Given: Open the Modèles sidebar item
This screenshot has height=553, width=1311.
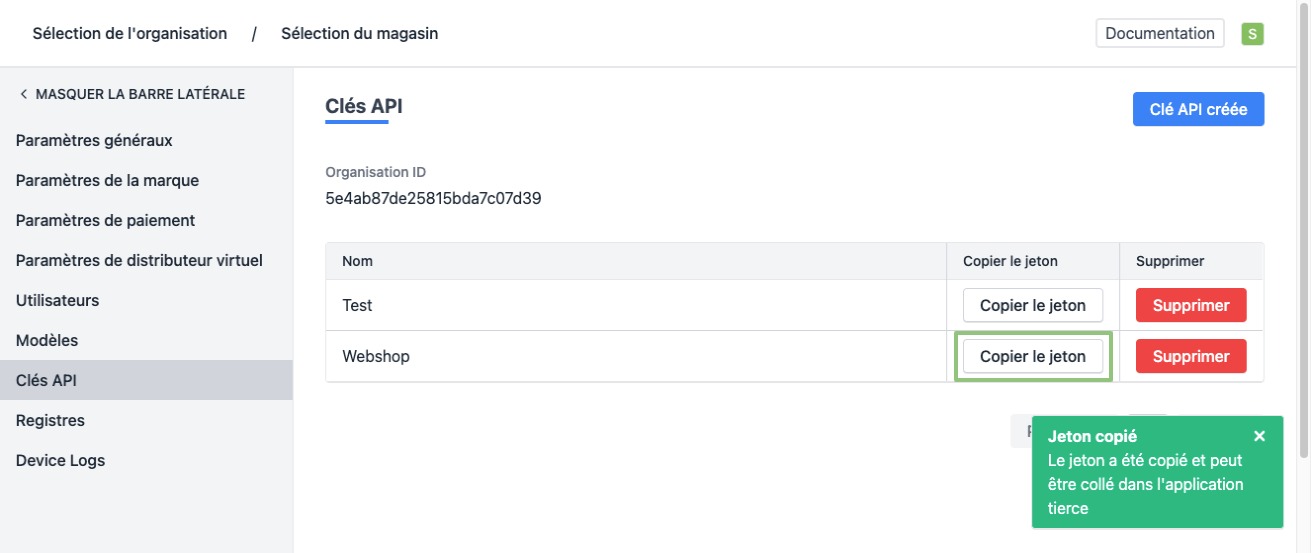Looking at the screenshot, I should point(47,340).
